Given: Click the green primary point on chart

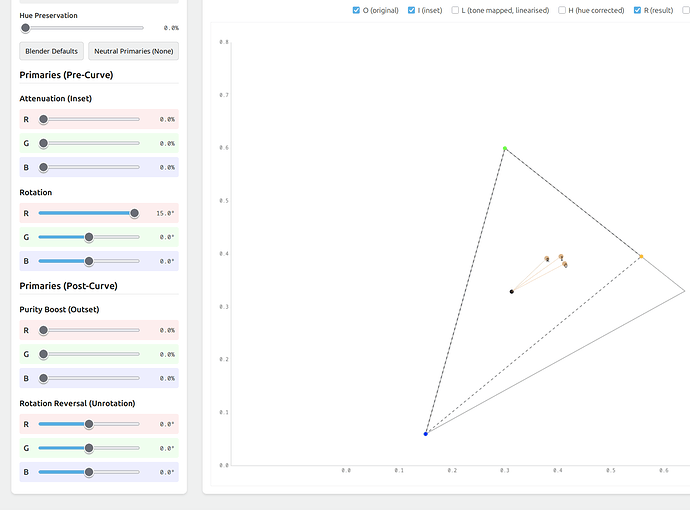Looking at the screenshot, I should (505, 148).
